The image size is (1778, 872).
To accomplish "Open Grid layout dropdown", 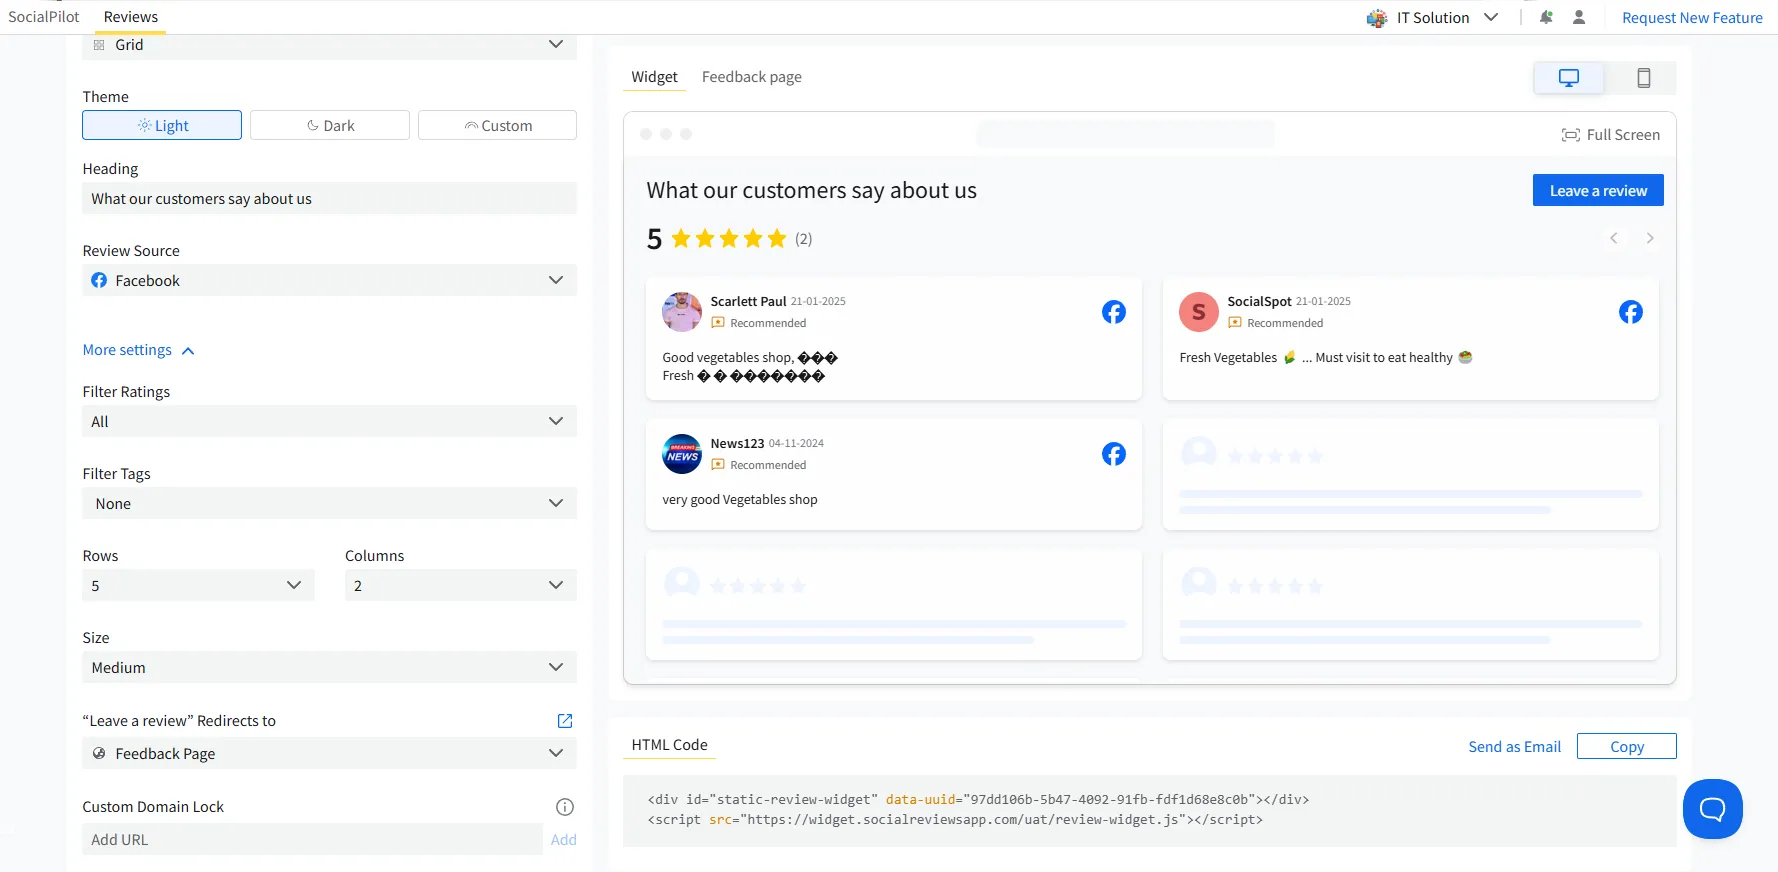I will click(x=330, y=45).
